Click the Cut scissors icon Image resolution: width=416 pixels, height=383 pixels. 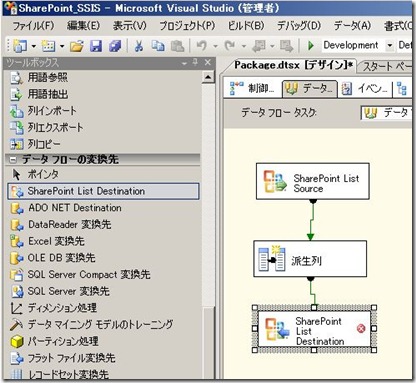tap(139, 46)
